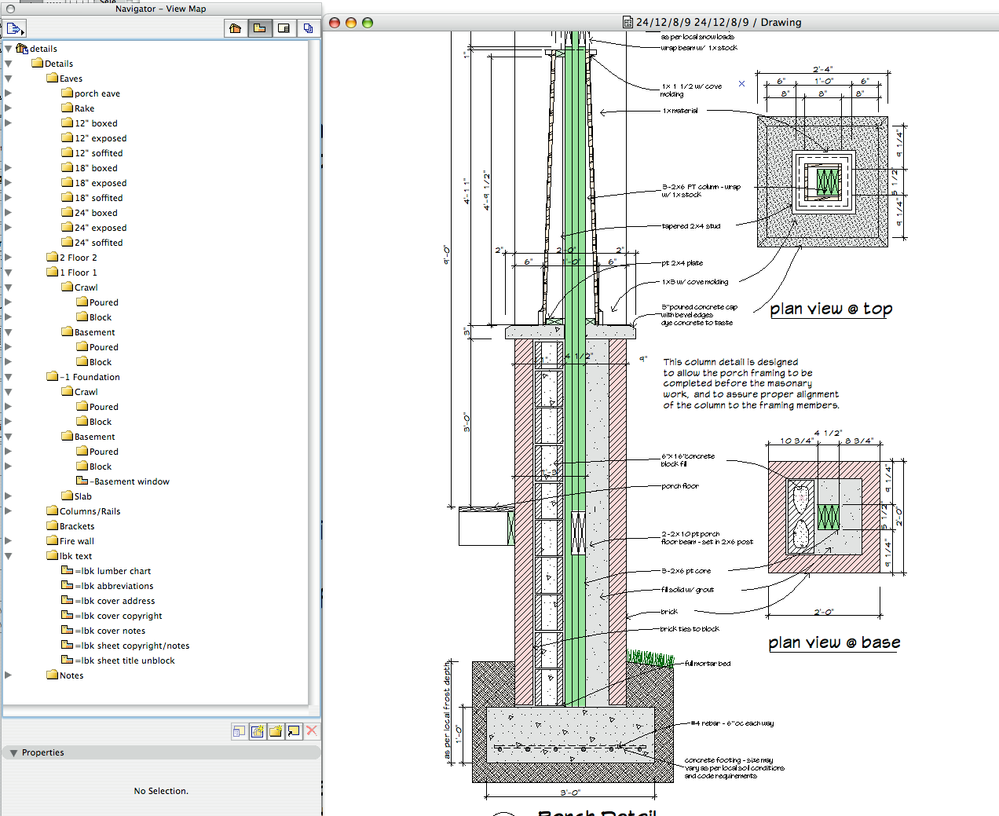999x816 pixels.
Task: Switch Navigator to Project Map
Action: pyautogui.click(x=236, y=29)
